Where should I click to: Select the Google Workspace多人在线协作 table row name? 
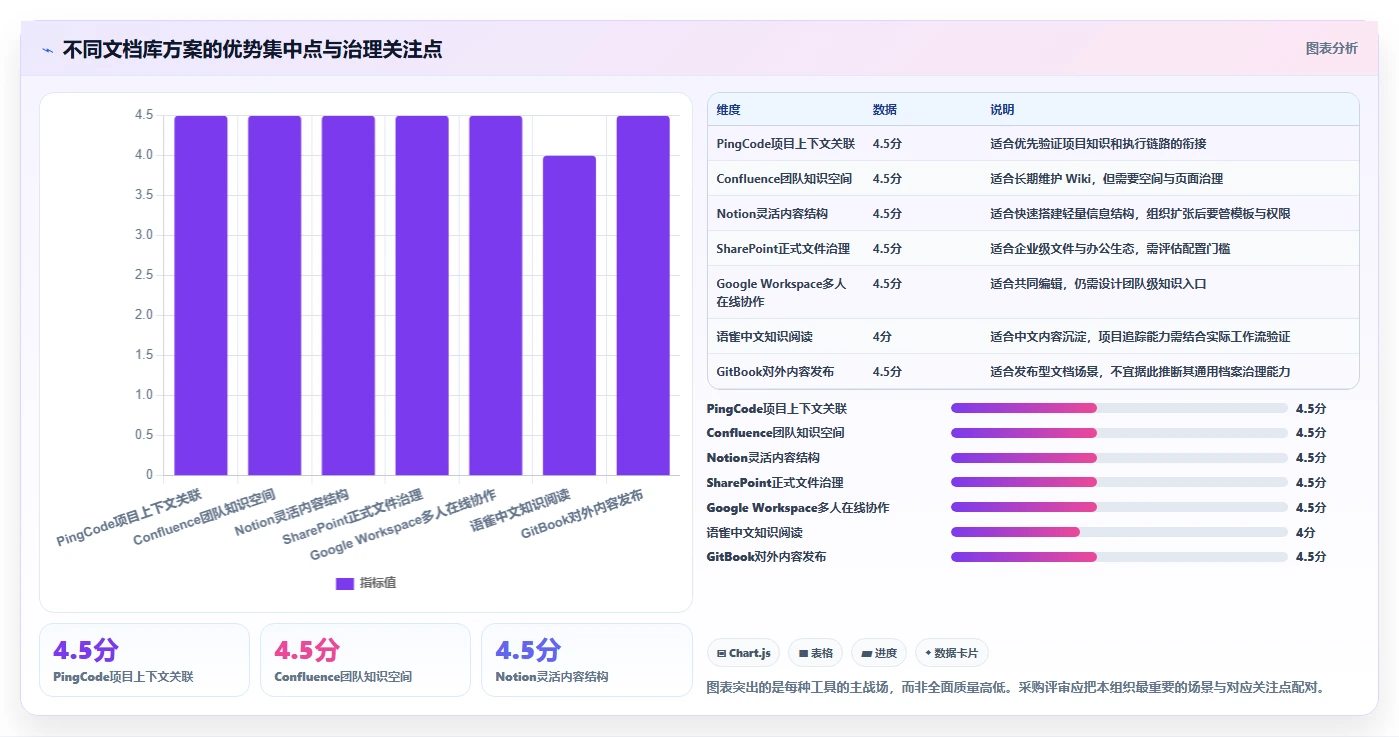tap(782, 292)
